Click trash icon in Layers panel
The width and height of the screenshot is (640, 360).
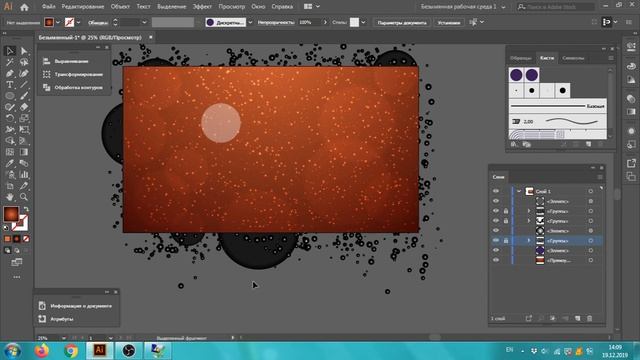click(589, 318)
